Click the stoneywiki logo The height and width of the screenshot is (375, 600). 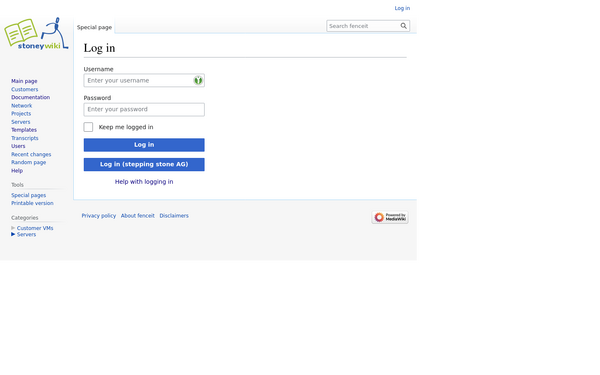coord(36,34)
